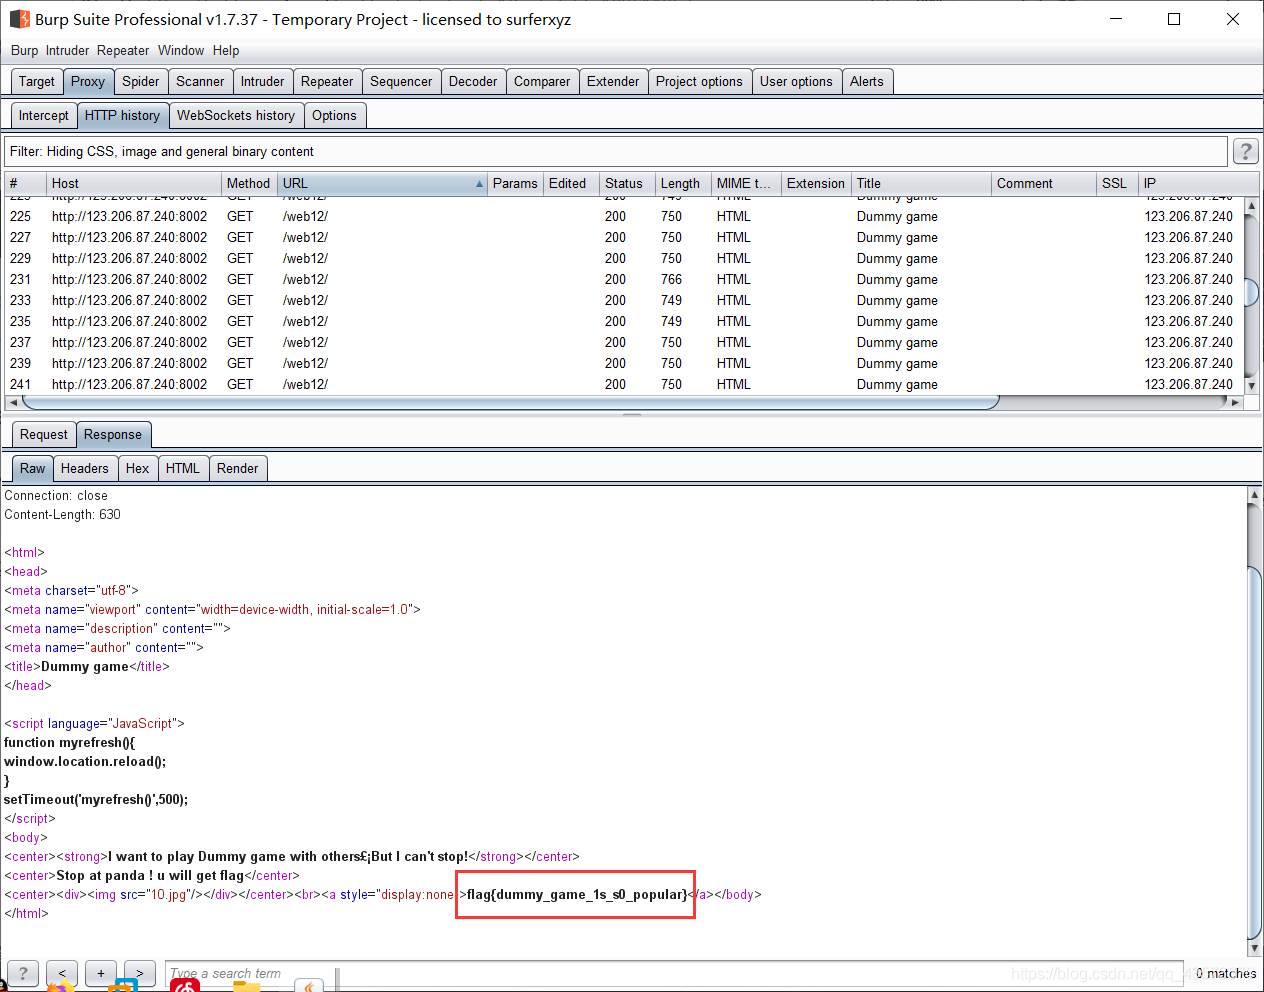Open the Help menu

click(226, 50)
